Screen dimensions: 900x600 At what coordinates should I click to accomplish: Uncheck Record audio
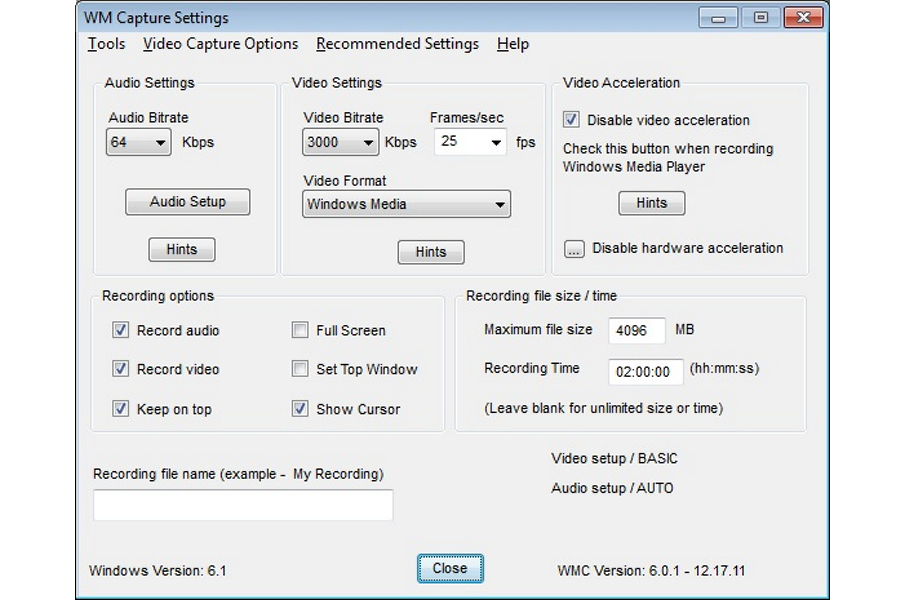120,330
